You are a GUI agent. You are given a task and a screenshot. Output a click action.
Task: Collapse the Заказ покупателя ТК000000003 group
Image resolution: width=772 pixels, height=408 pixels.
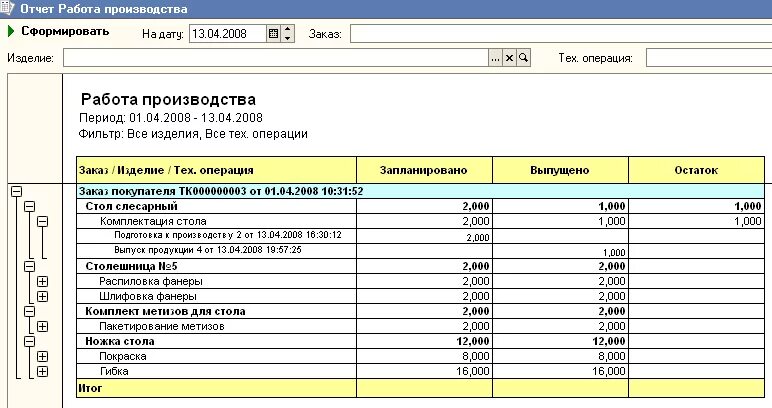pyautogui.click(x=16, y=191)
